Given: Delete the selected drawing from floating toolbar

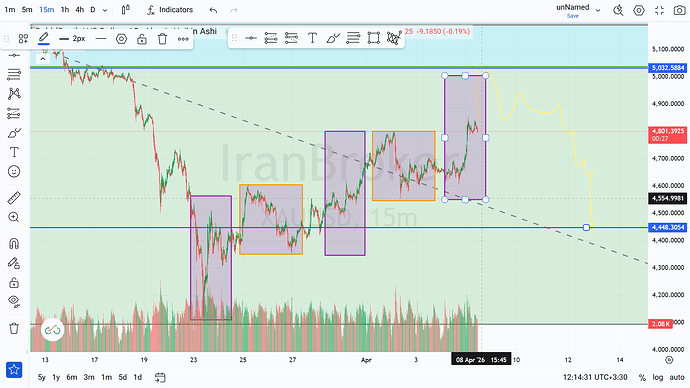Looking at the screenshot, I should (x=162, y=39).
